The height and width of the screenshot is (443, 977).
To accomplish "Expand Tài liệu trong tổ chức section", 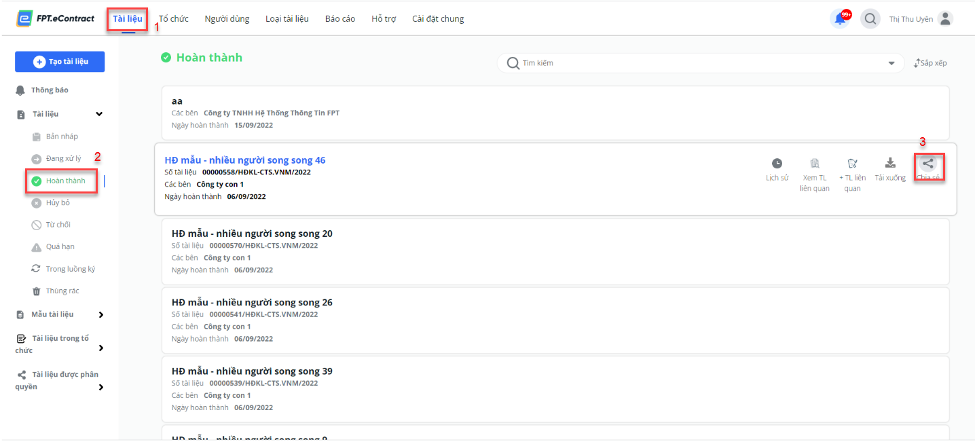I will pyautogui.click(x=101, y=348).
